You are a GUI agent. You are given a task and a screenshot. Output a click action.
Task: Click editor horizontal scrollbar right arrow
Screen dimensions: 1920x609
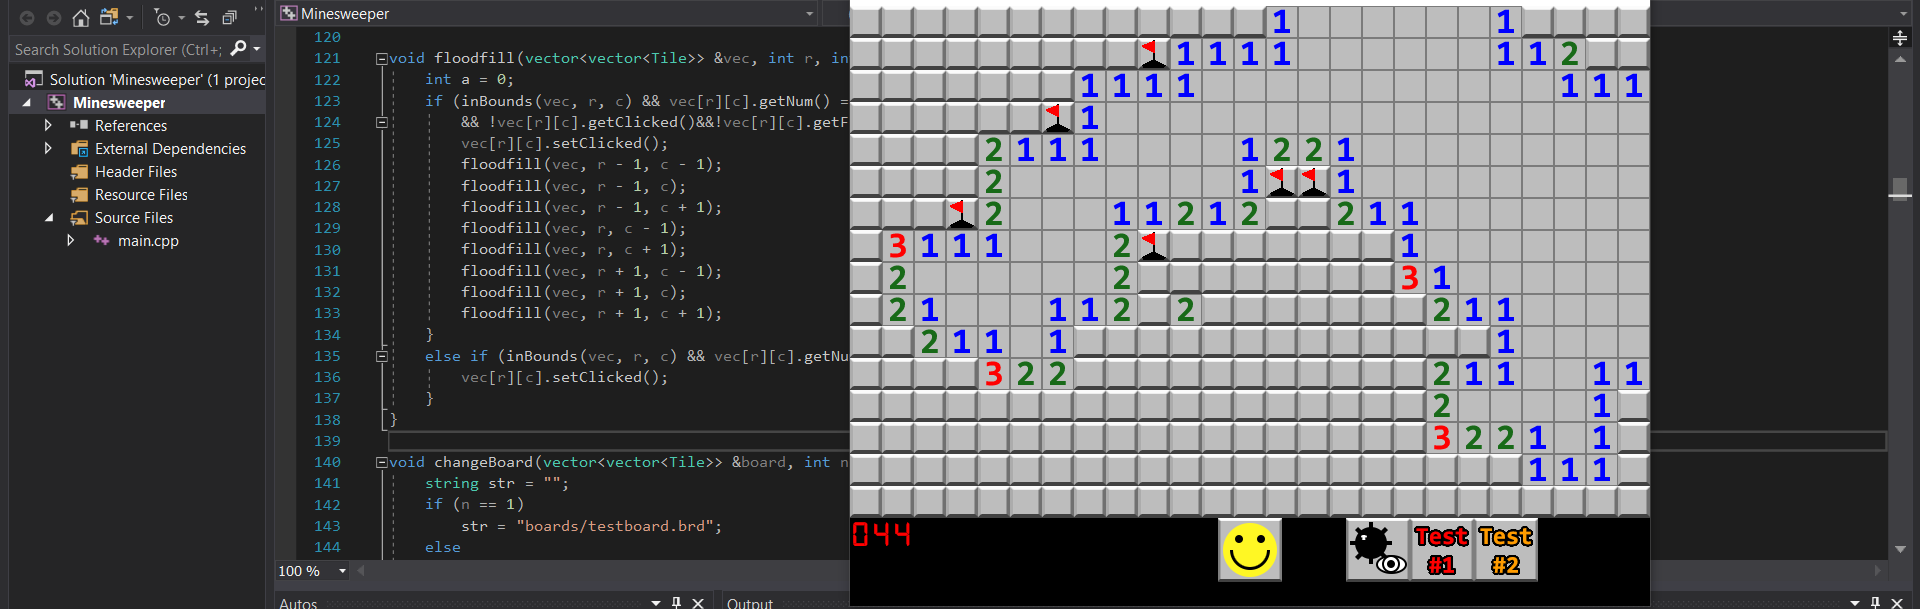tap(1877, 571)
